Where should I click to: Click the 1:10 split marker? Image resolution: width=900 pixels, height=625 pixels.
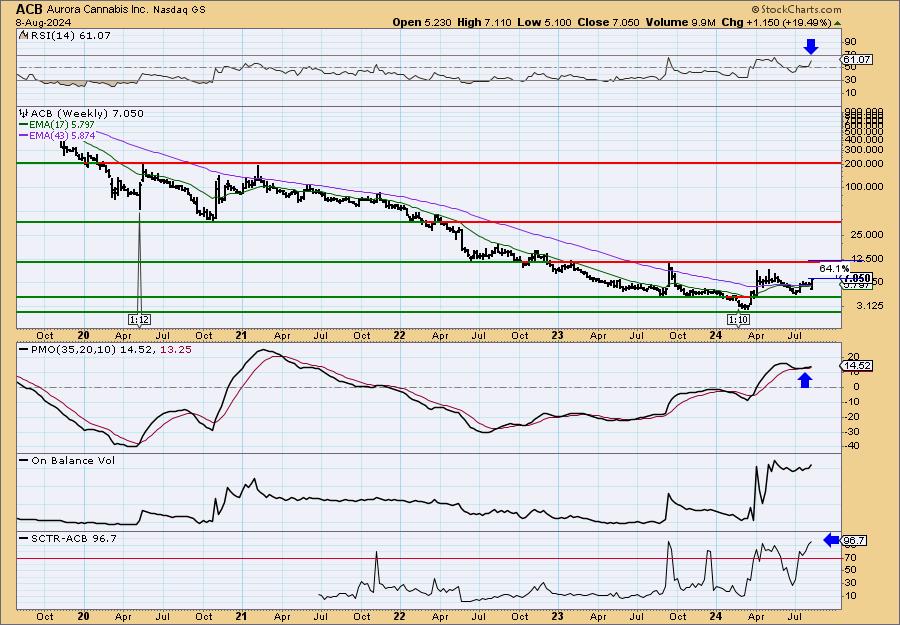tap(739, 319)
